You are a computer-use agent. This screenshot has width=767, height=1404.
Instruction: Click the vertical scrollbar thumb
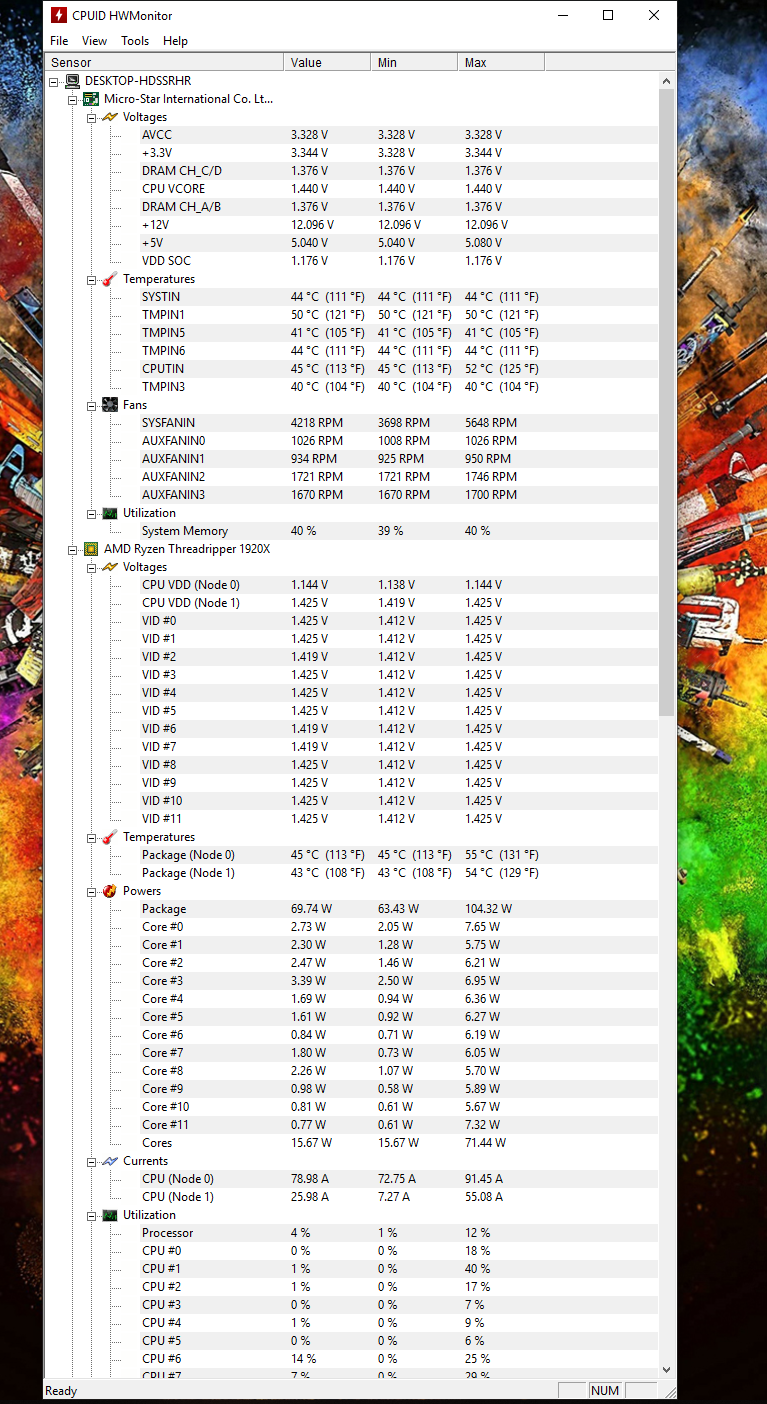click(667, 402)
